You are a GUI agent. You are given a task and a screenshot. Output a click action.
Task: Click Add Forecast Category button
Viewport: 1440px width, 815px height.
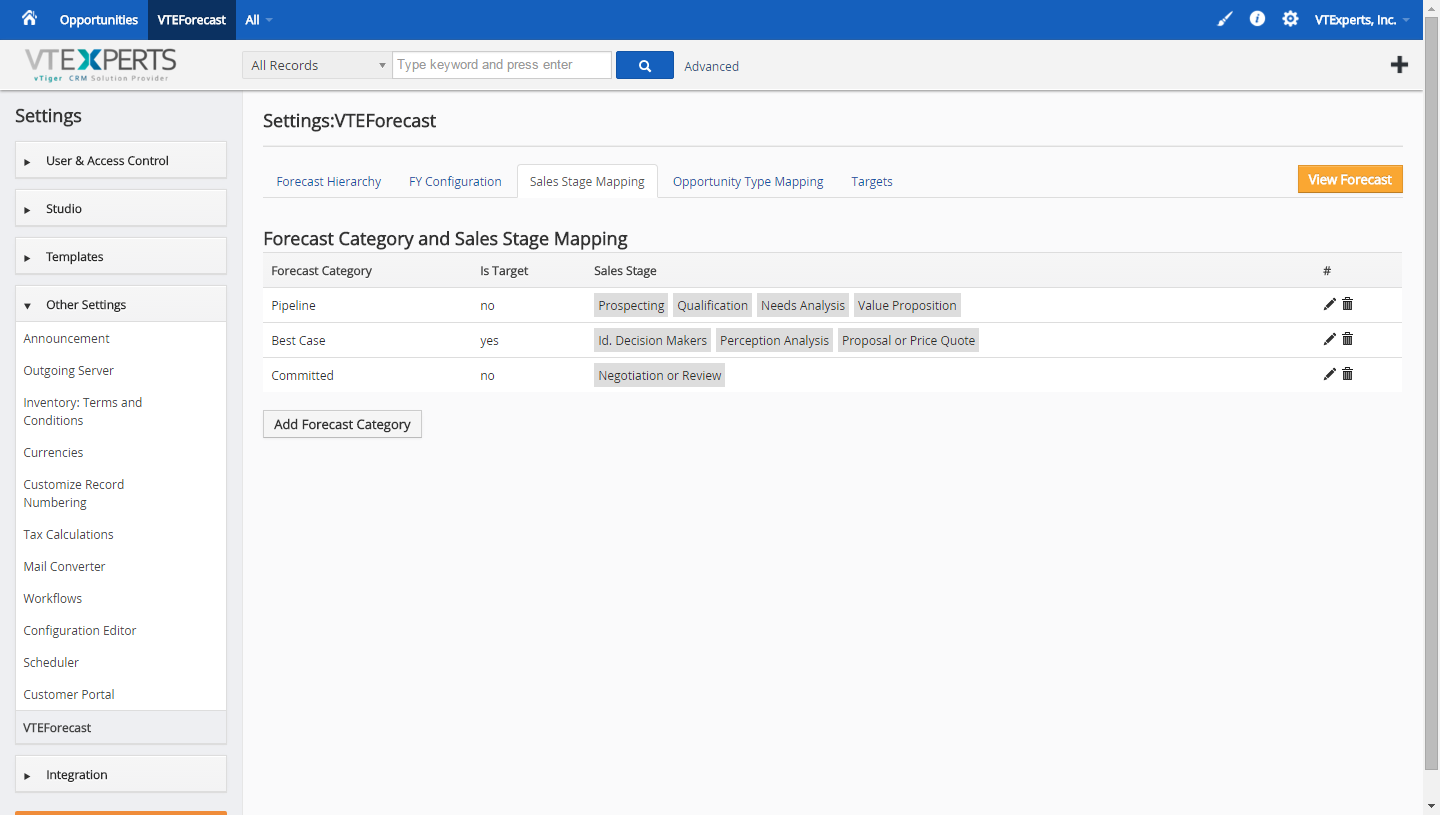tap(342, 424)
